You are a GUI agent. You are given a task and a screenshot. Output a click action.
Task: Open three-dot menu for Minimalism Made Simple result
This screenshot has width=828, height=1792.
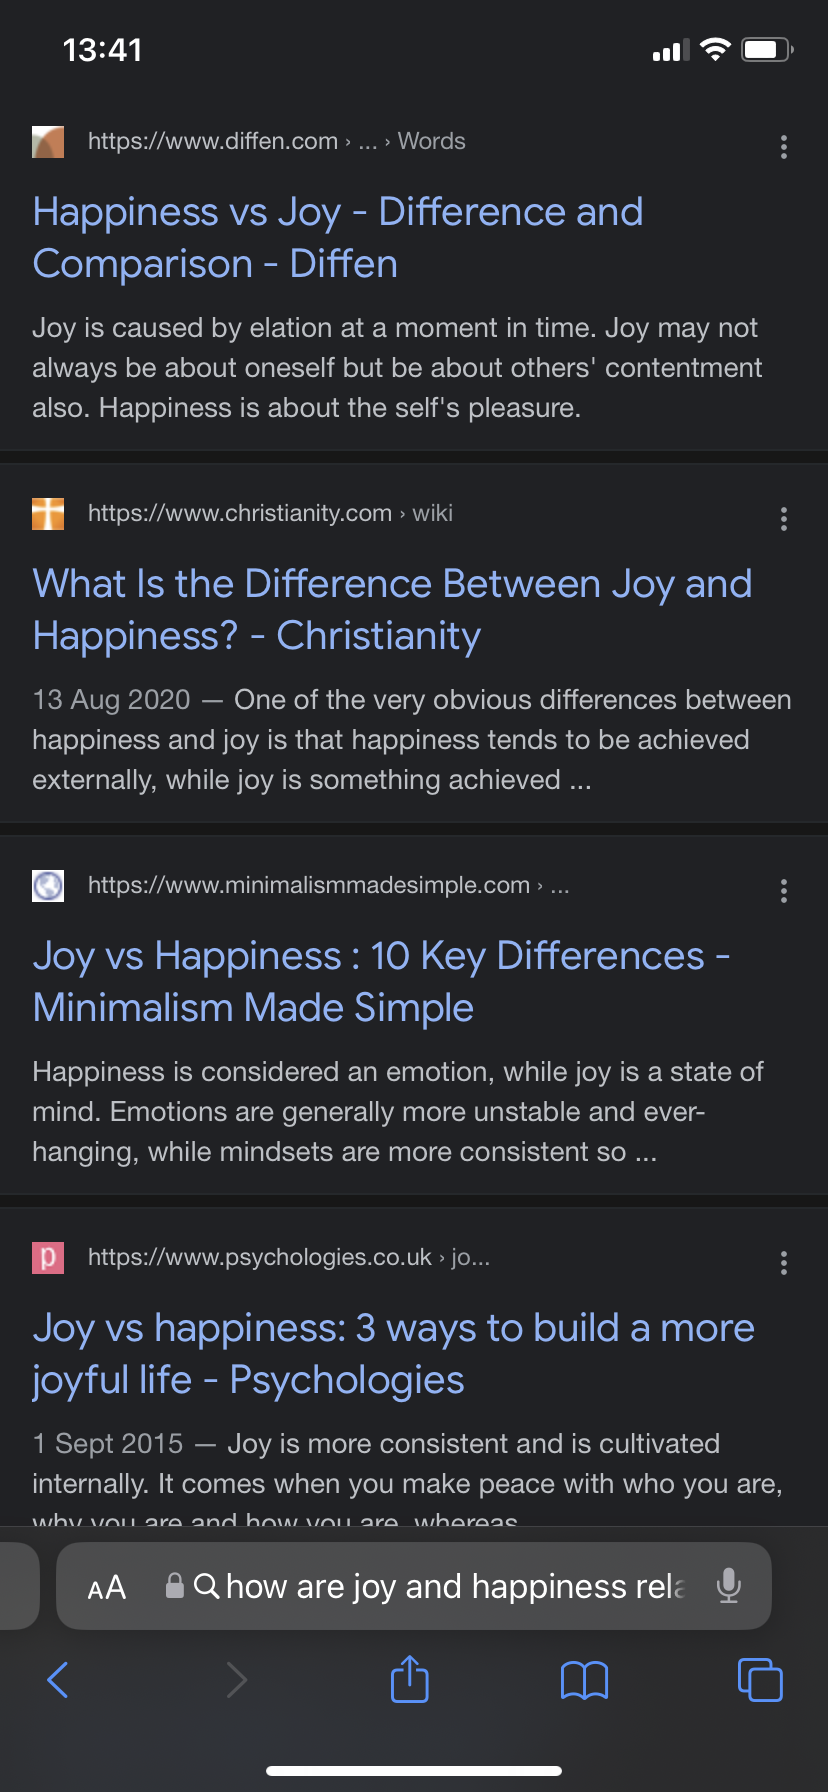click(784, 891)
